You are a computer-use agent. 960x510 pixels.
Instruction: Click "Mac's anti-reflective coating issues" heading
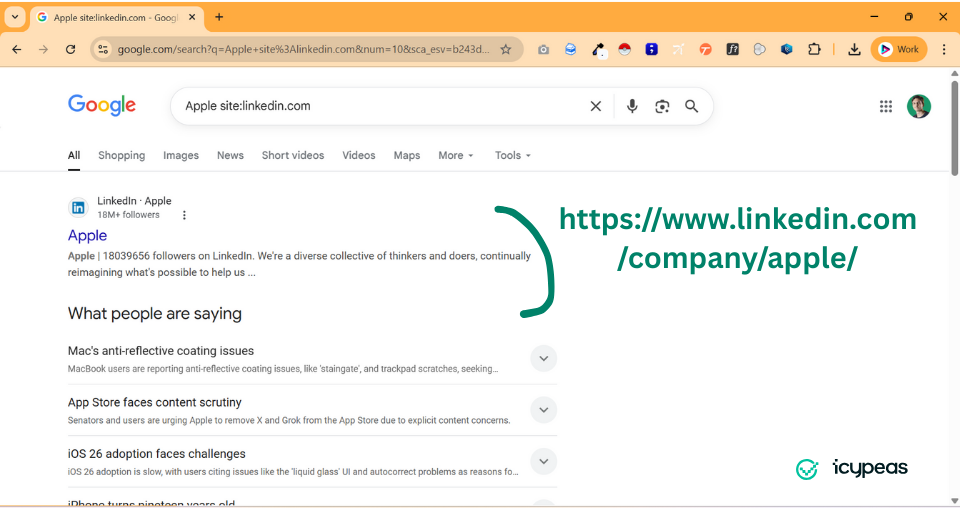(x=161, y=351)
